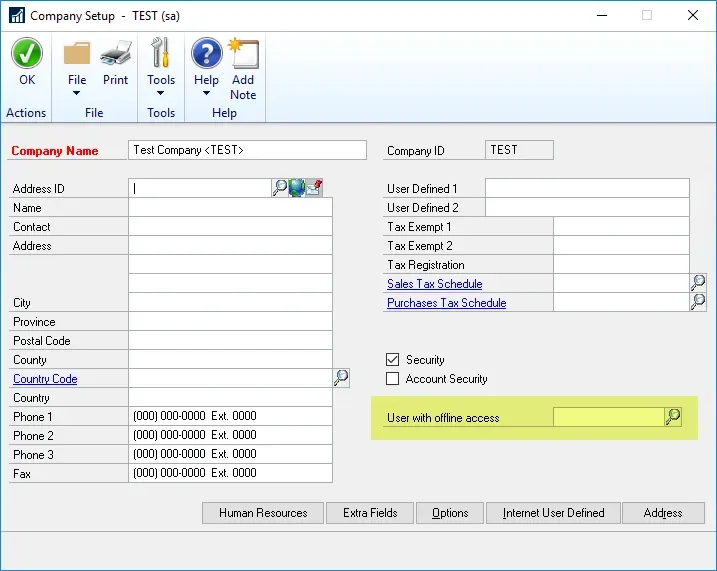This screenshot has height=571, width=717.
Task: Open the Purchases Tax Schedule lookup magnifier
Action: click(698, 302)
